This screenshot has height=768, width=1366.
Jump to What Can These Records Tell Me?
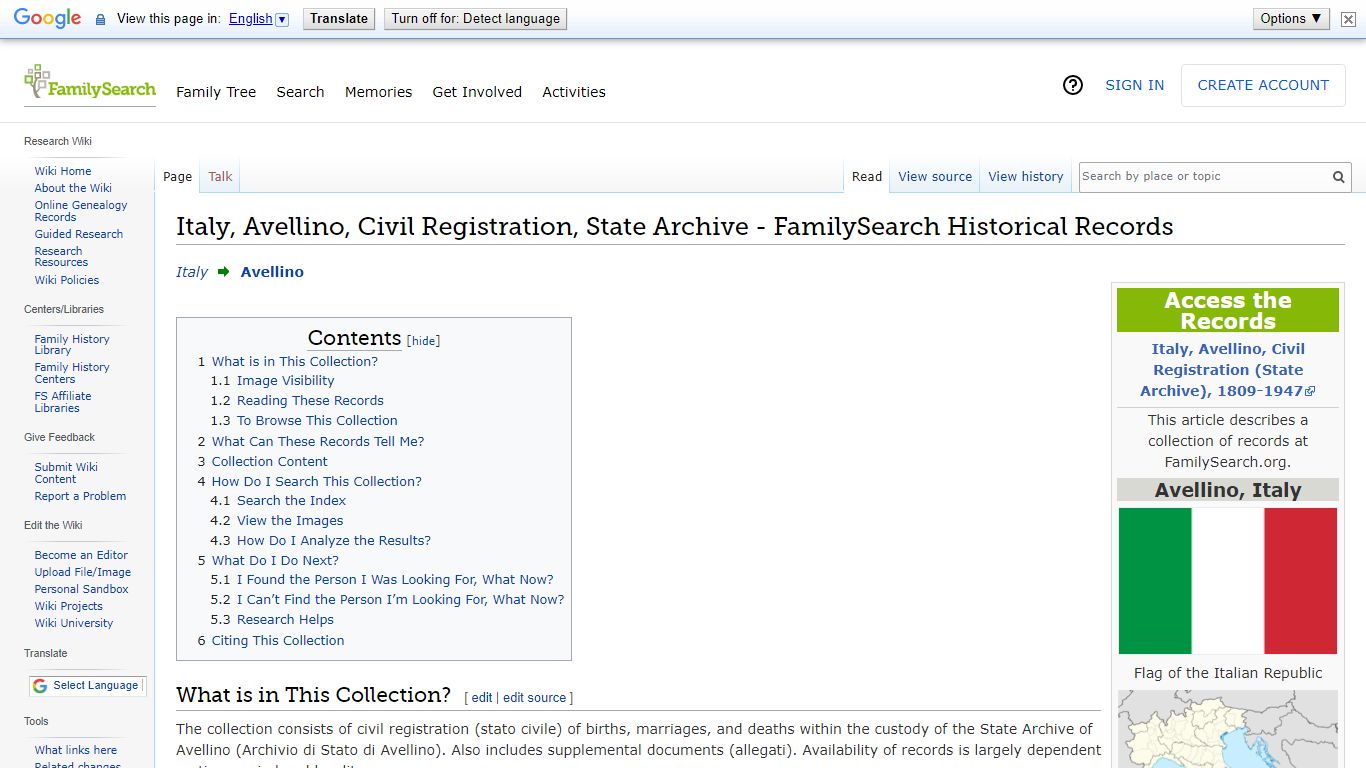tap(318, 441)
